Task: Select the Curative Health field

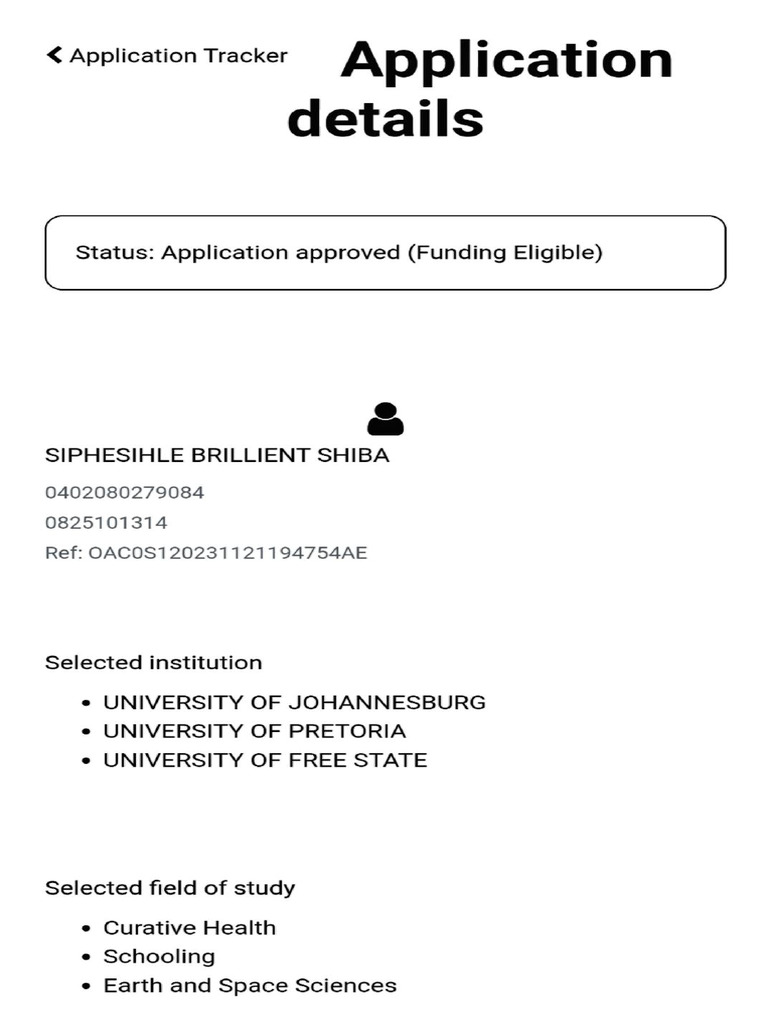Action: pyautogui.click(x=190, y=928)
